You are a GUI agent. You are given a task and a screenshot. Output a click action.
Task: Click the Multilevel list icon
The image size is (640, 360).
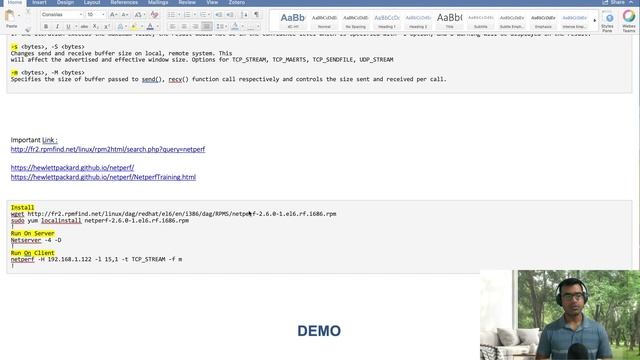[203, 15]
